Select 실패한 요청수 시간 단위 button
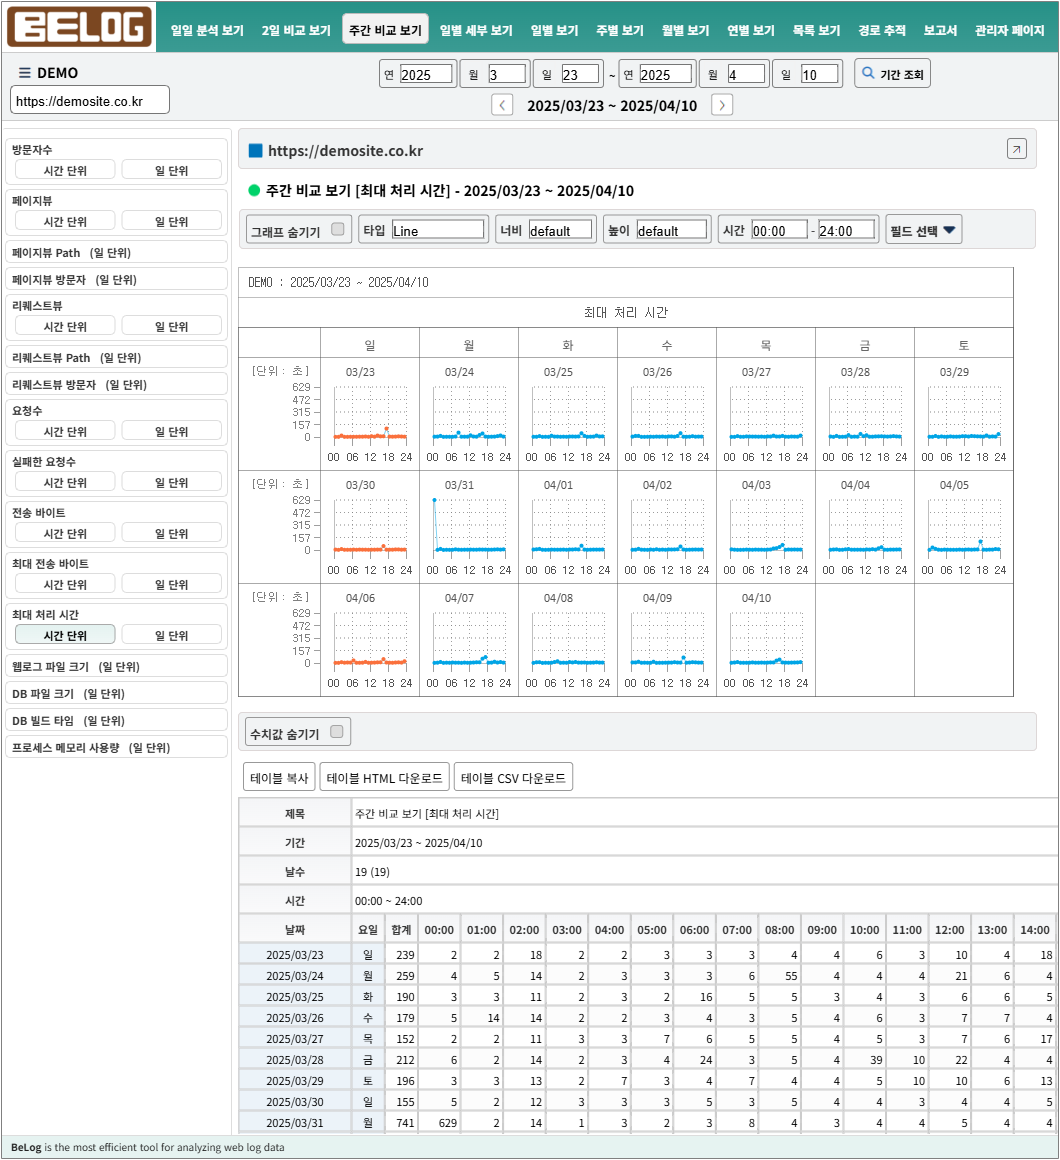1060x1160 pixels. tap(65, 482)
